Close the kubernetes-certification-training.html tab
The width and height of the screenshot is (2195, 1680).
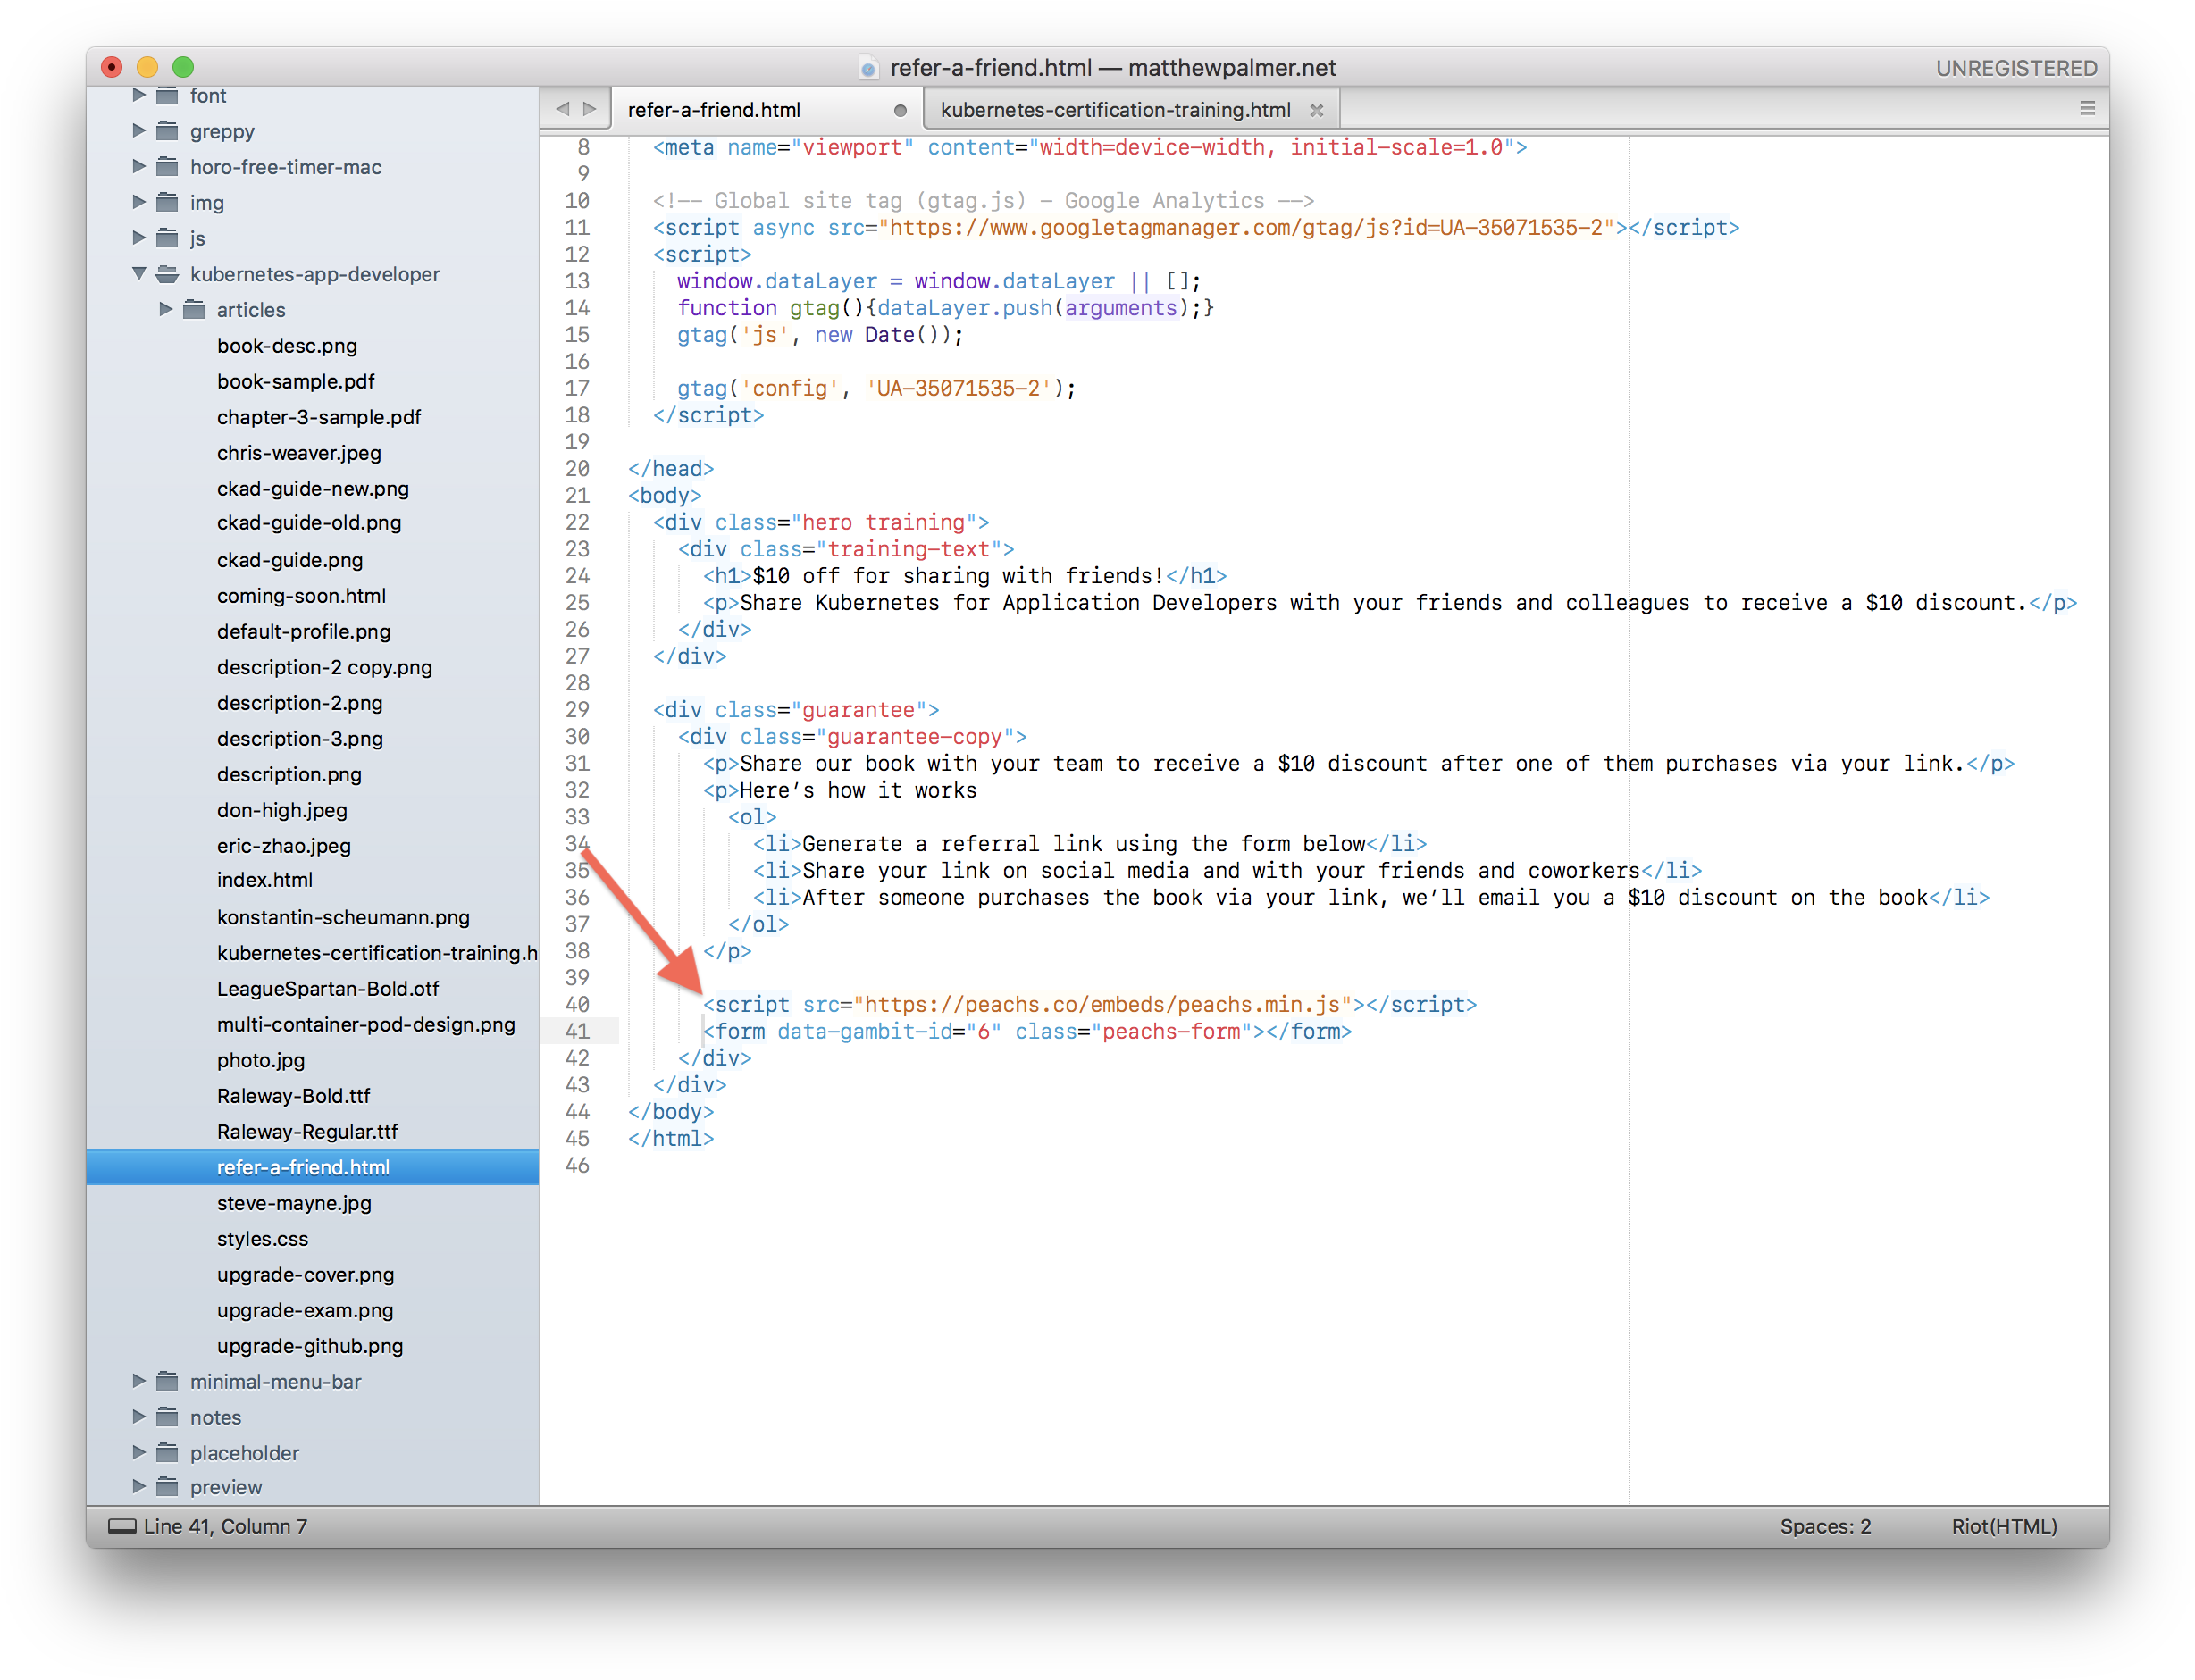(1316, 110)
